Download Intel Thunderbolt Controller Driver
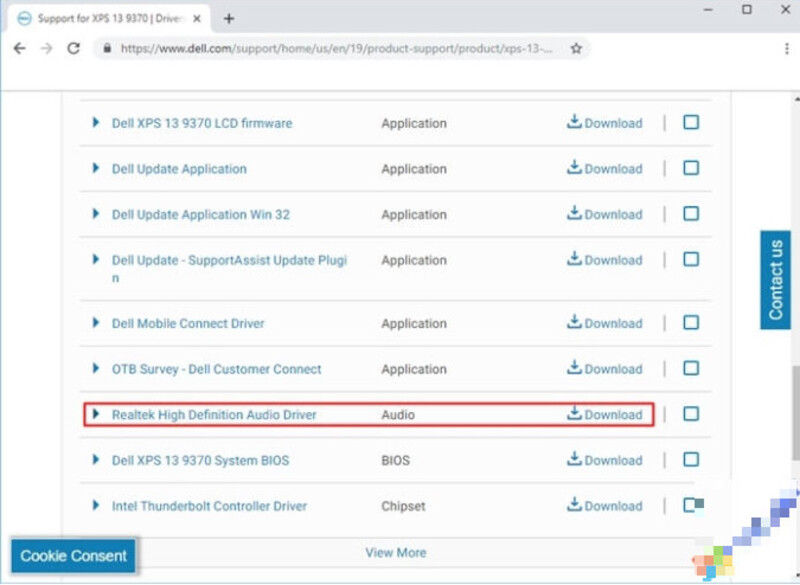800x585 pixels. pos(605,506)
